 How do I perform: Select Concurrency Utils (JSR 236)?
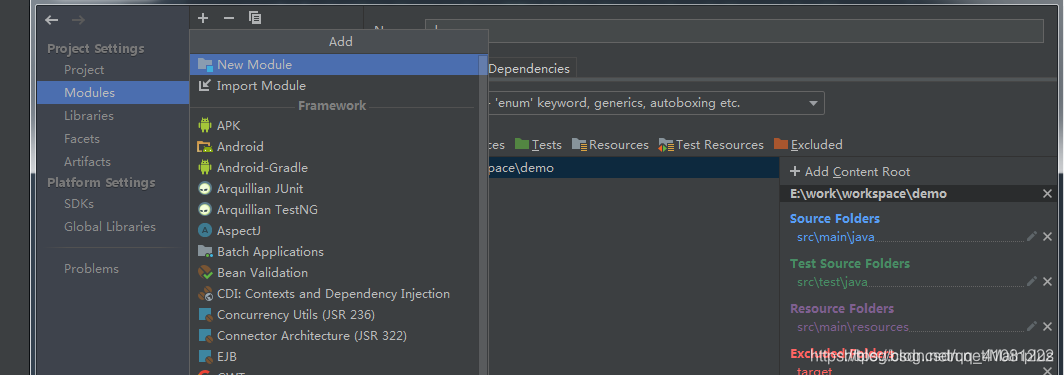click(x=335, y=315)
